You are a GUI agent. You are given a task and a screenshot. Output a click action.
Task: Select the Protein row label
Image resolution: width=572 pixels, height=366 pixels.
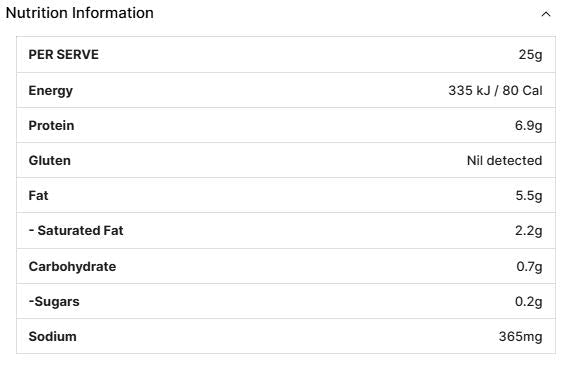click(51, 126)
